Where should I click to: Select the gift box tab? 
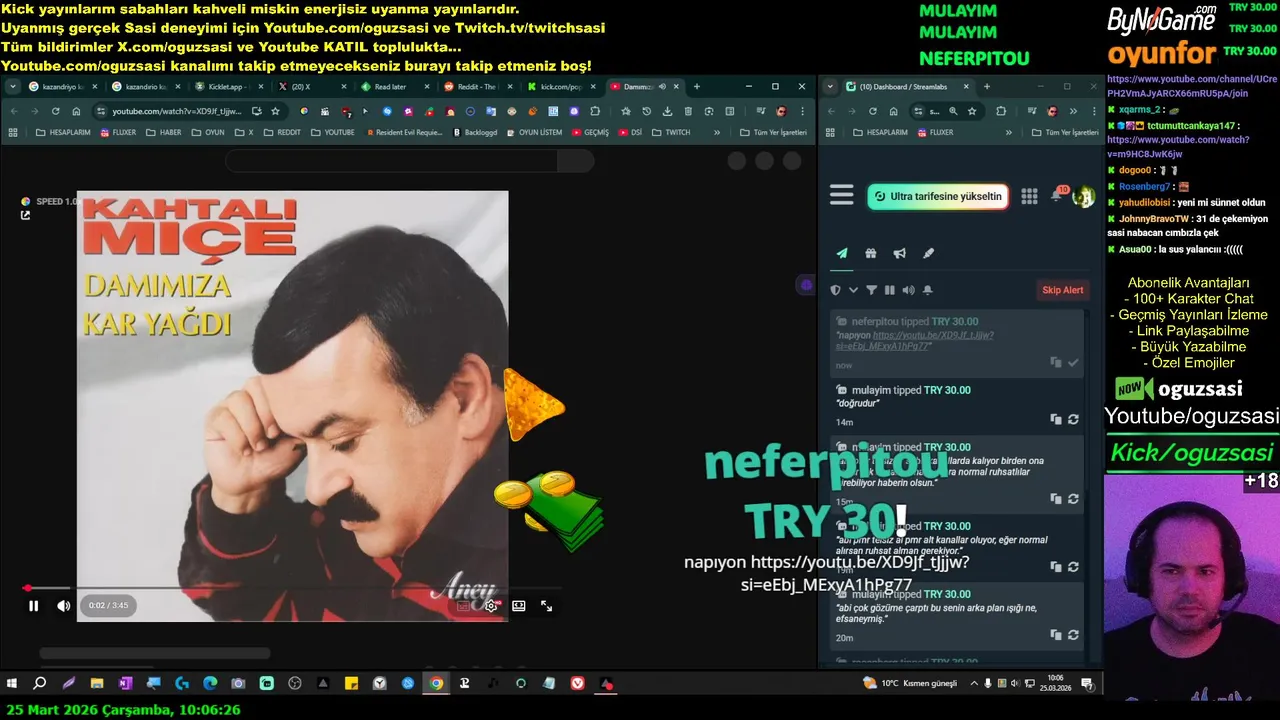point(871,253)
